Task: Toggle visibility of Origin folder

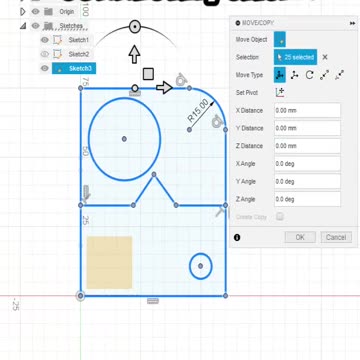Action: [36, 12]
